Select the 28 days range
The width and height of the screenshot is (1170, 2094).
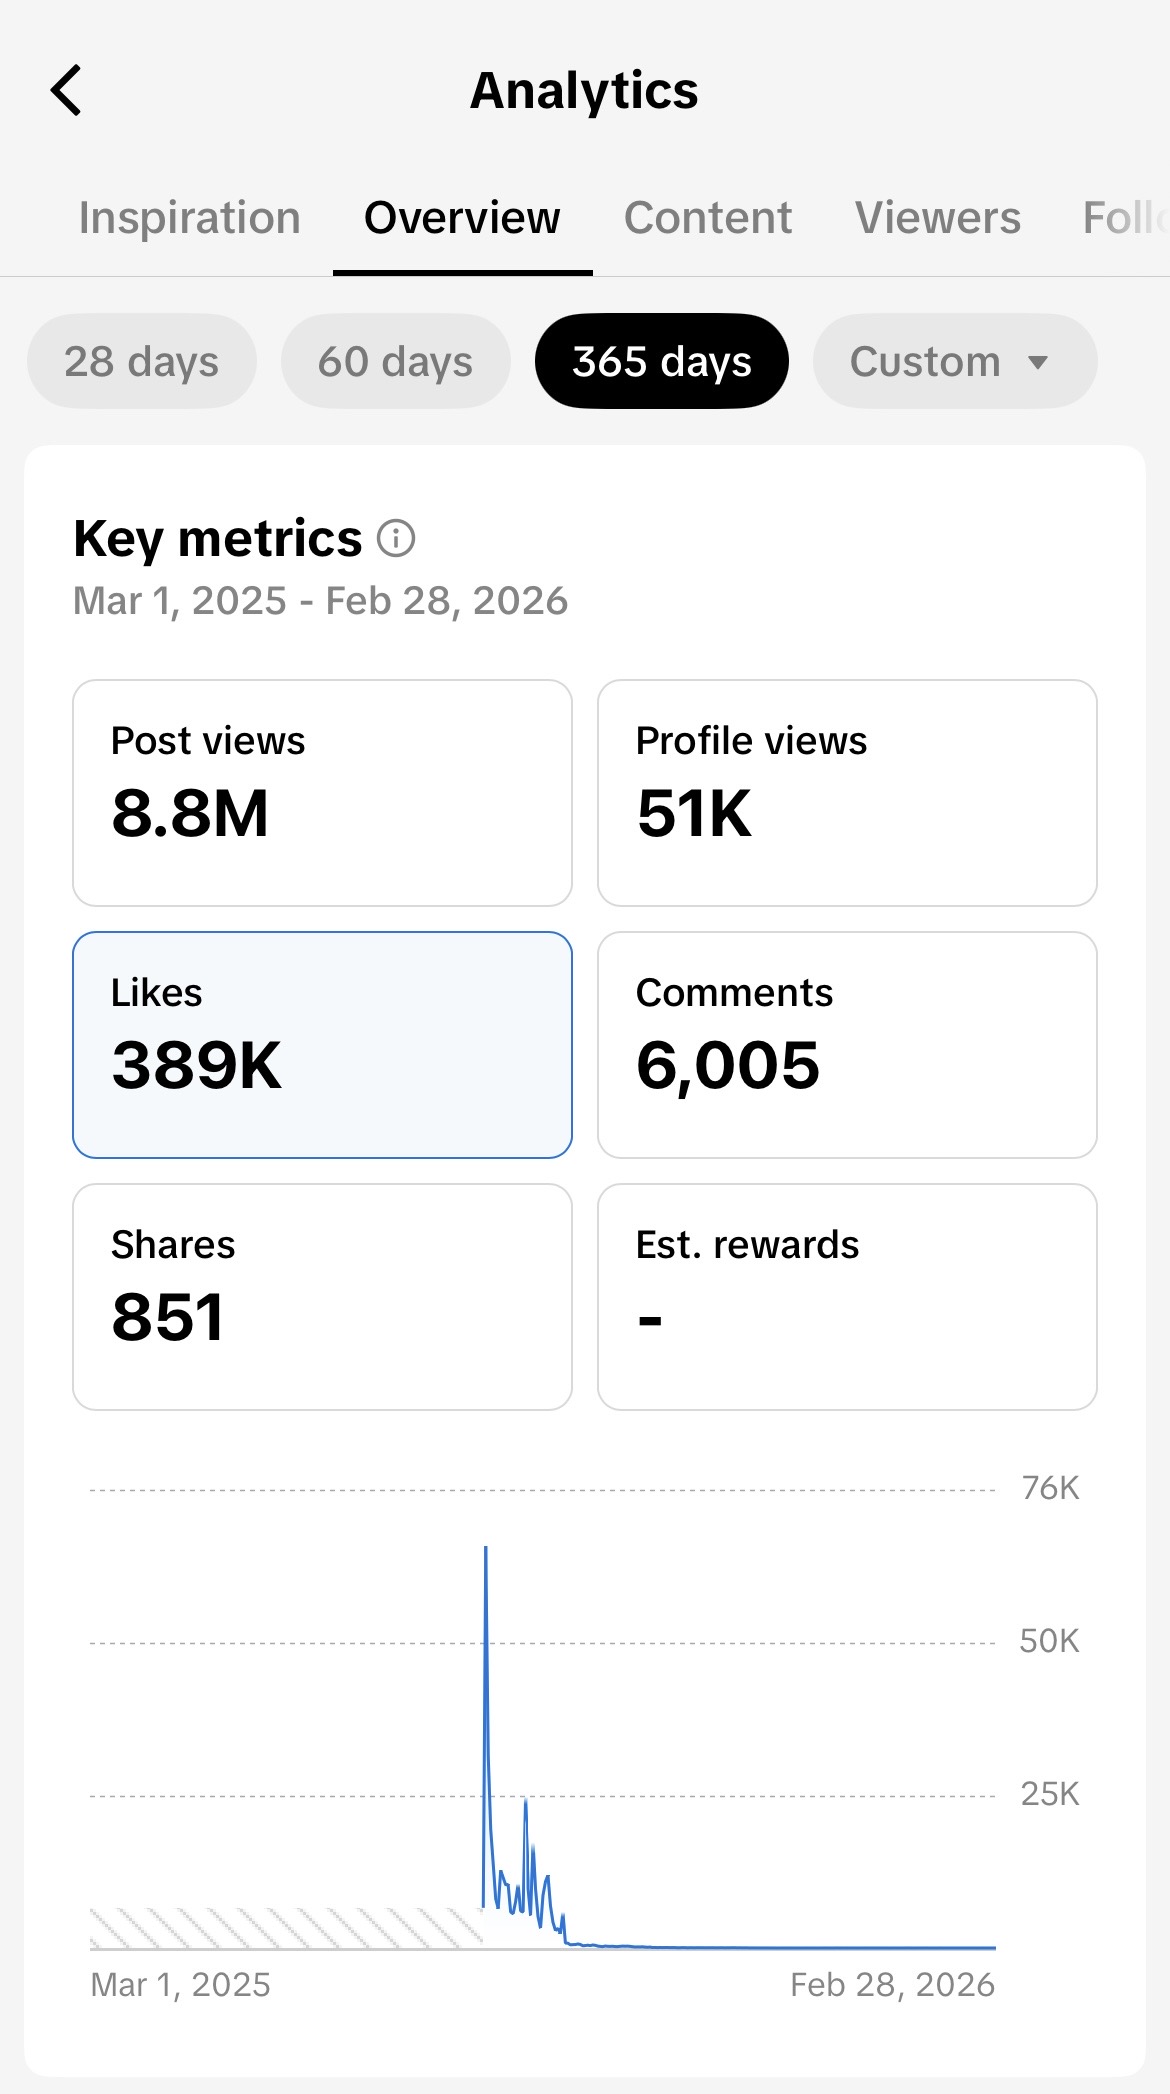coord(142,362)
